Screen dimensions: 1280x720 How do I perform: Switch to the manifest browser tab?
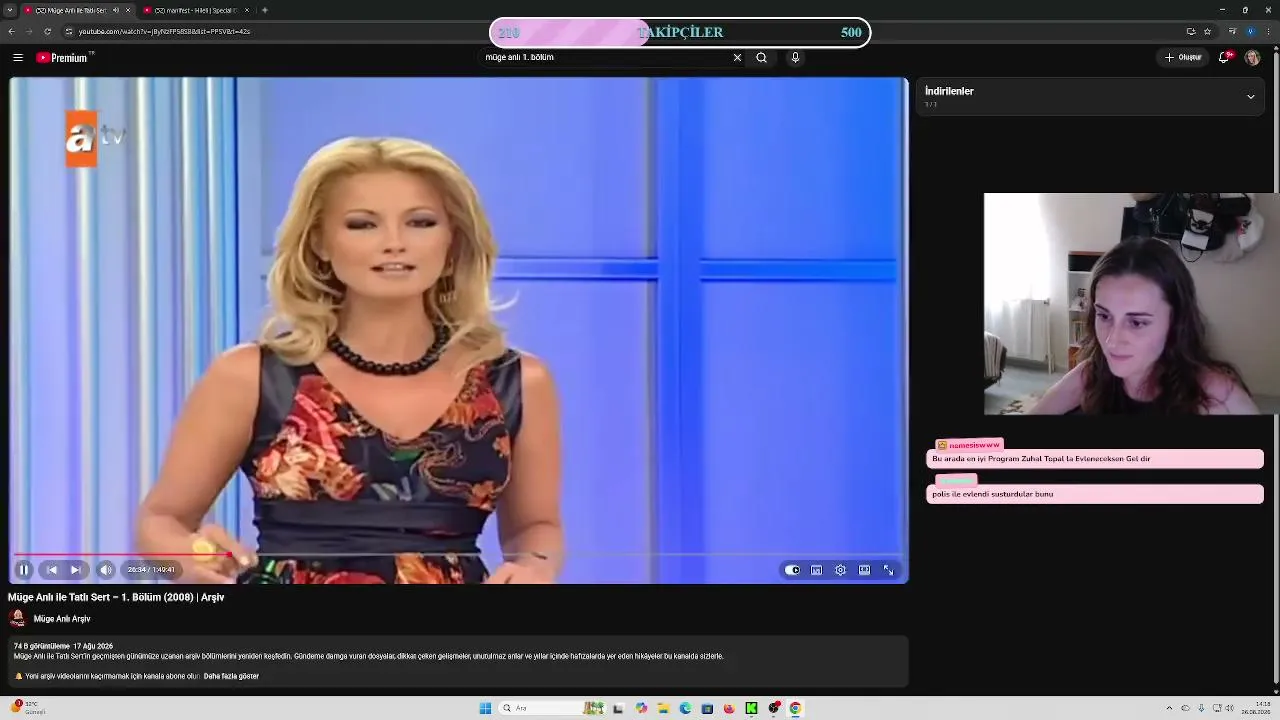point(195,10)
